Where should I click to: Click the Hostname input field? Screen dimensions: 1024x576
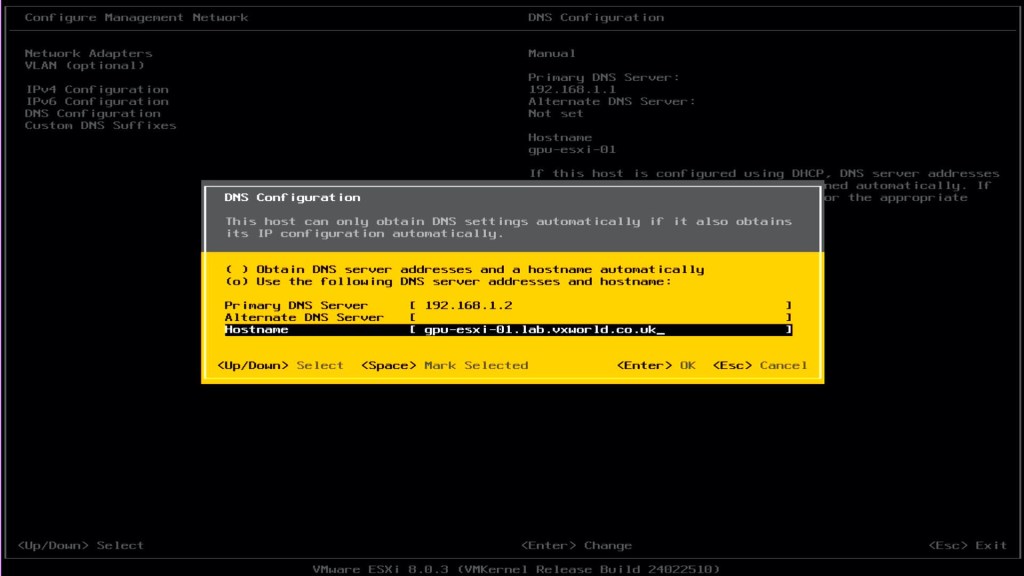coord(600,330)
